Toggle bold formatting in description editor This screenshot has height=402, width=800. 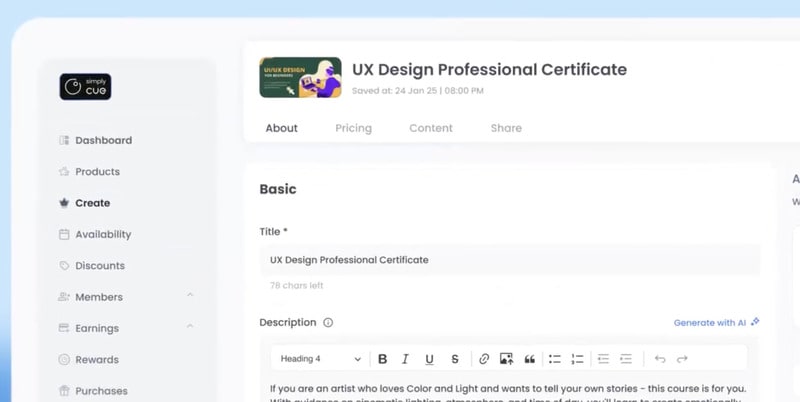point(382,359)
